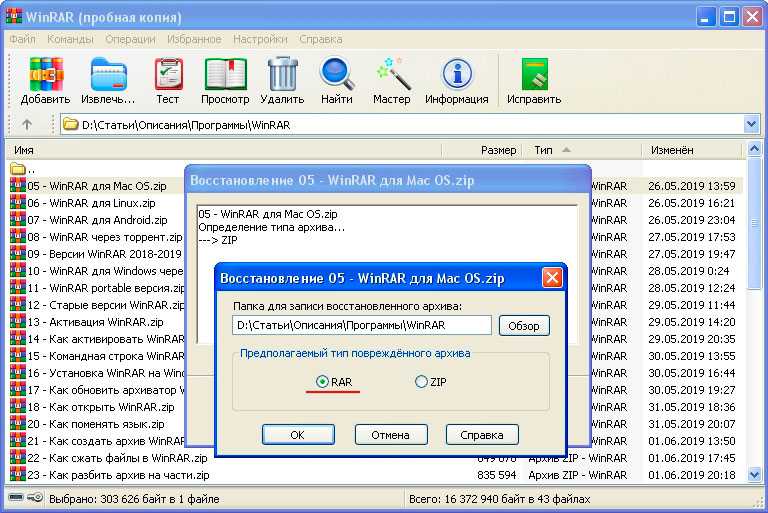Click the size value 835 594
Viewport: 768px width, 513px height.
pos(497,475)
